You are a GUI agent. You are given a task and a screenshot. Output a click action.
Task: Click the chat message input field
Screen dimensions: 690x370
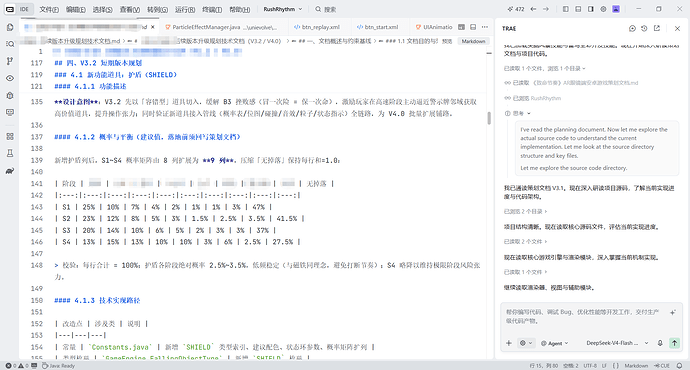coord(584,317)
